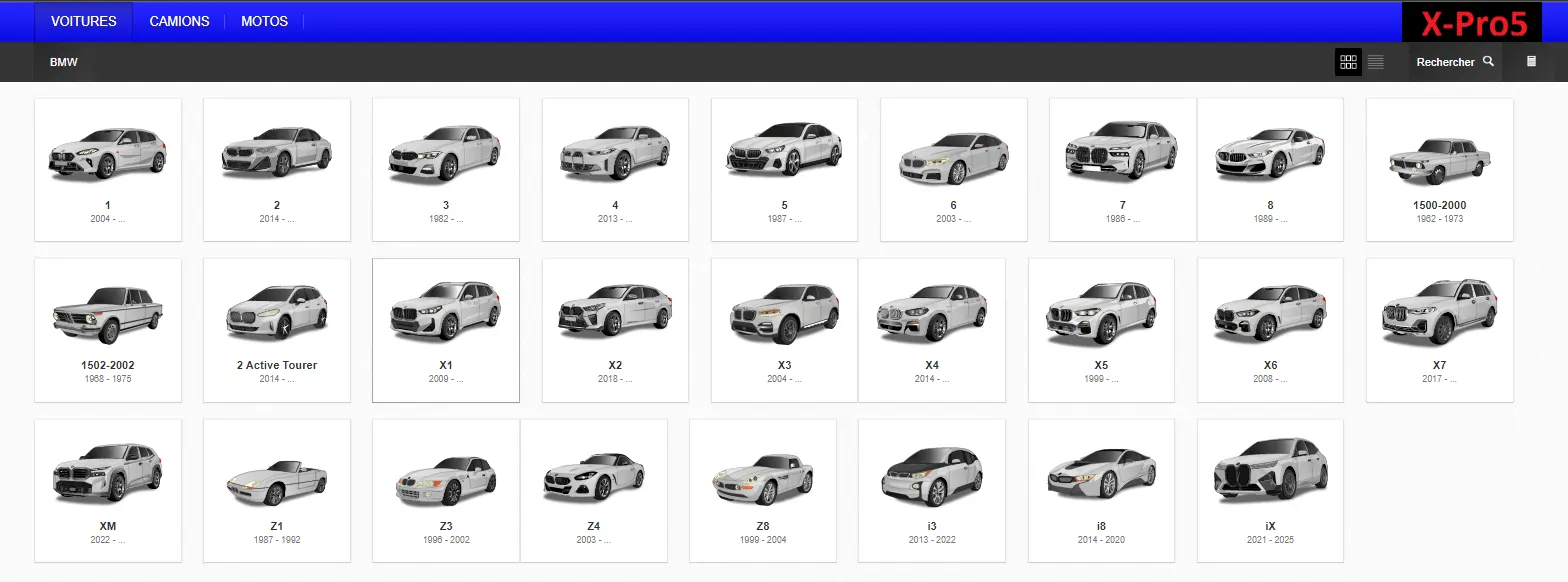Choose the X1 model card
This screenshot has width=1568, height=582.
click(x=446, y=330)
